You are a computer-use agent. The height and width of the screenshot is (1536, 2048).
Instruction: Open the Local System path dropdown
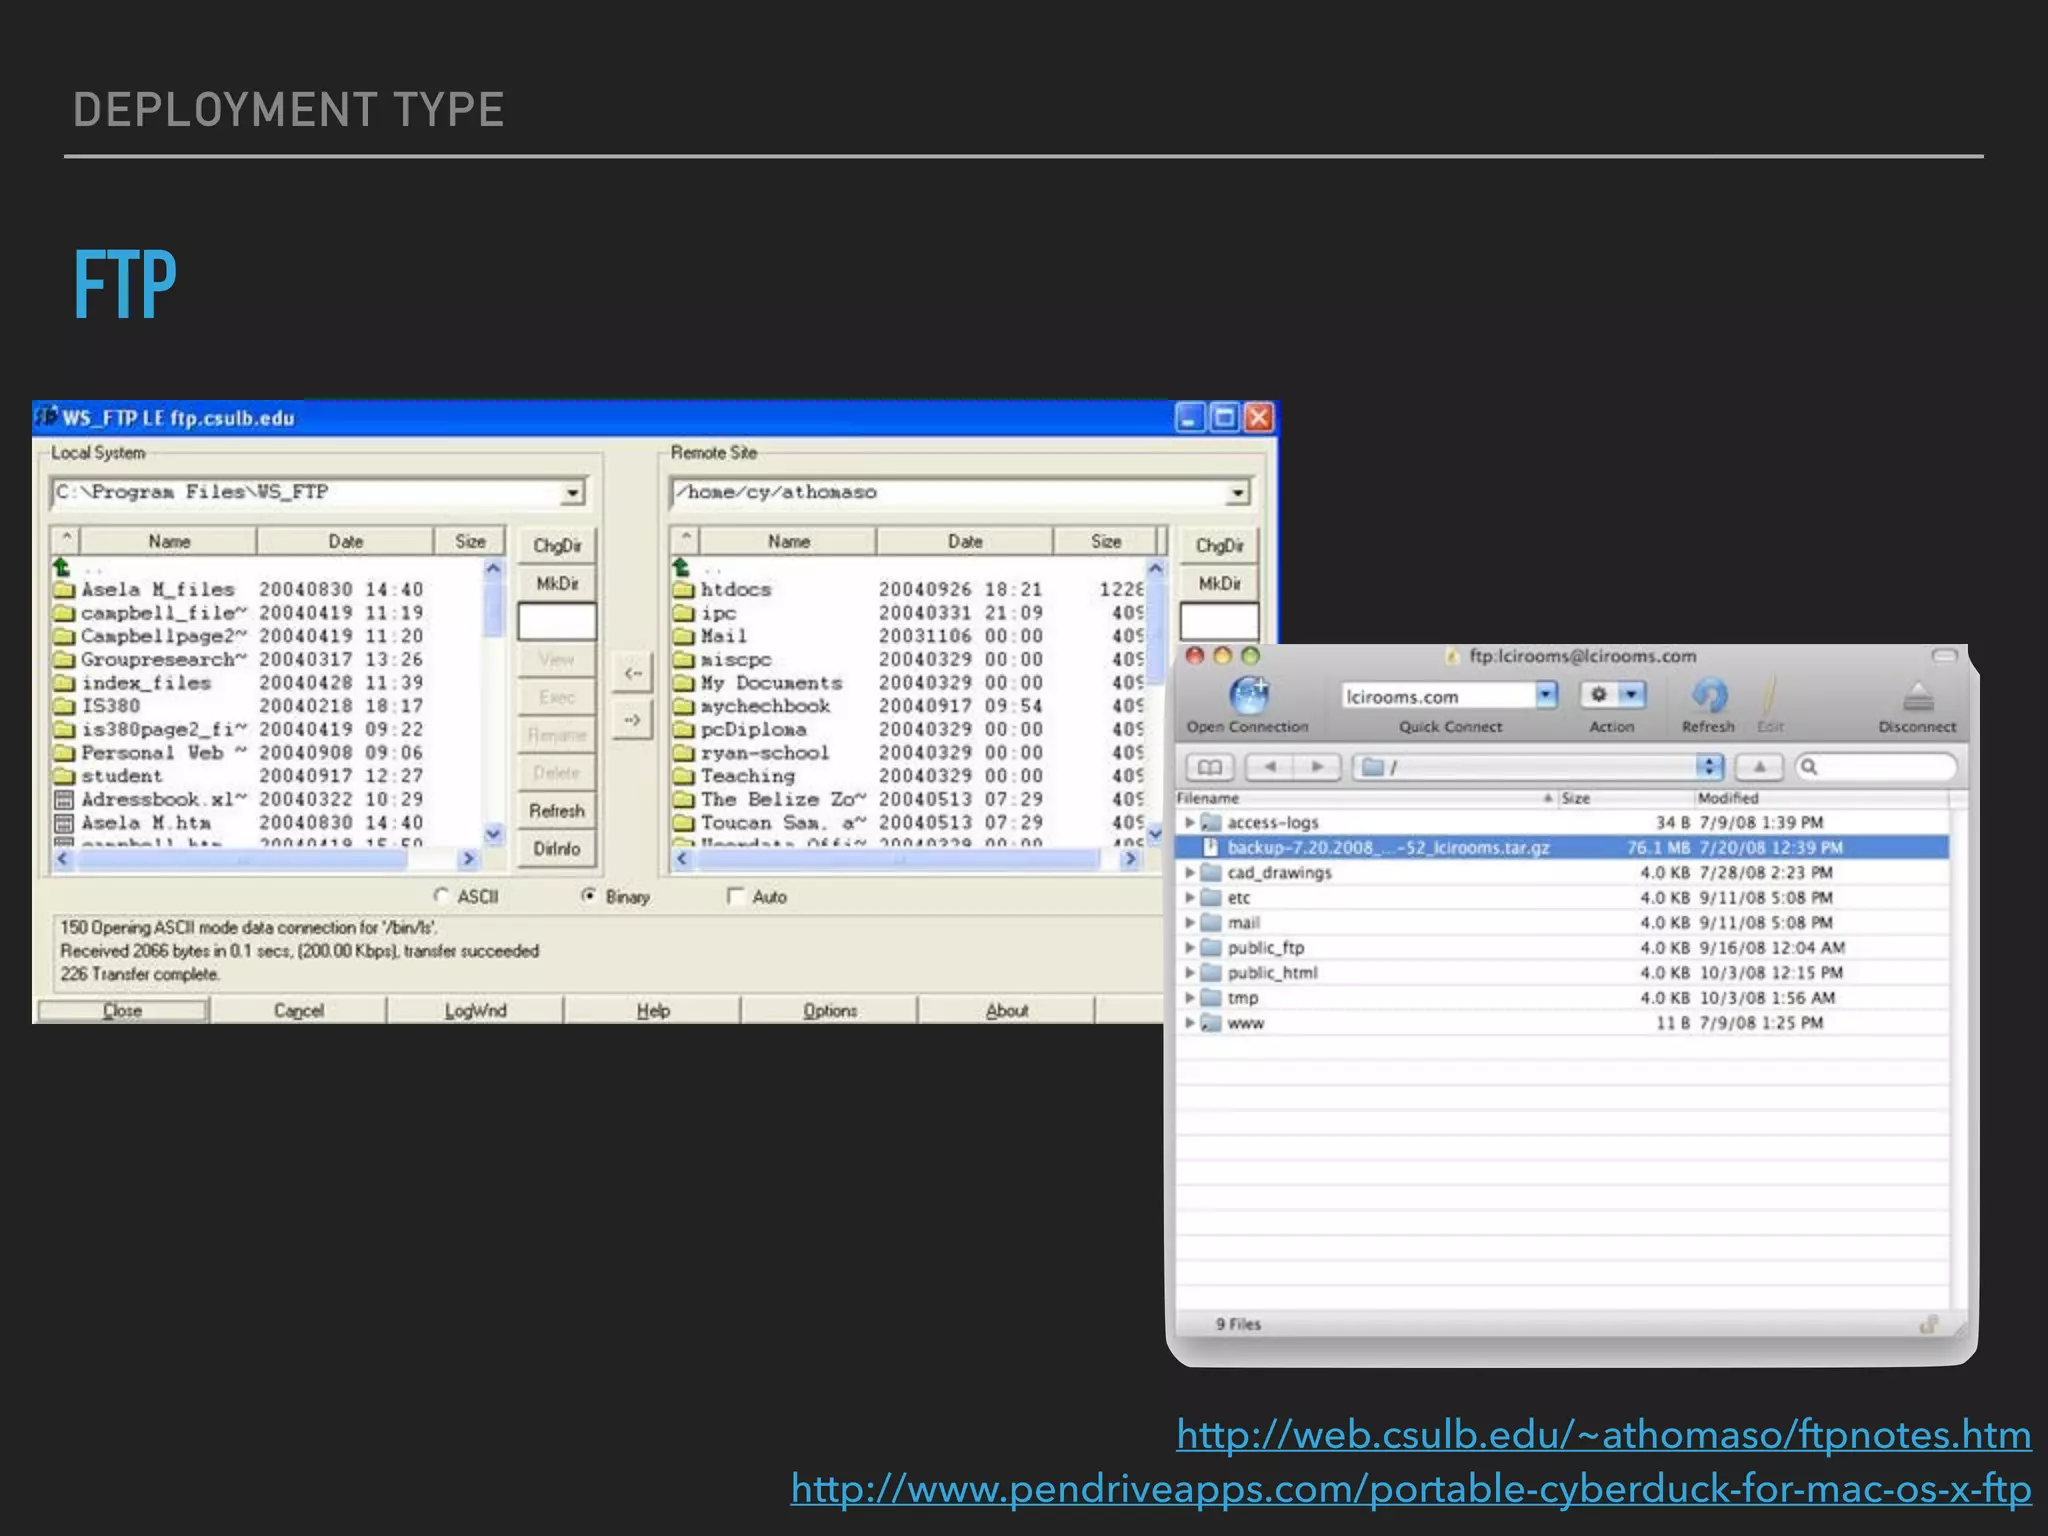point(572,492)
